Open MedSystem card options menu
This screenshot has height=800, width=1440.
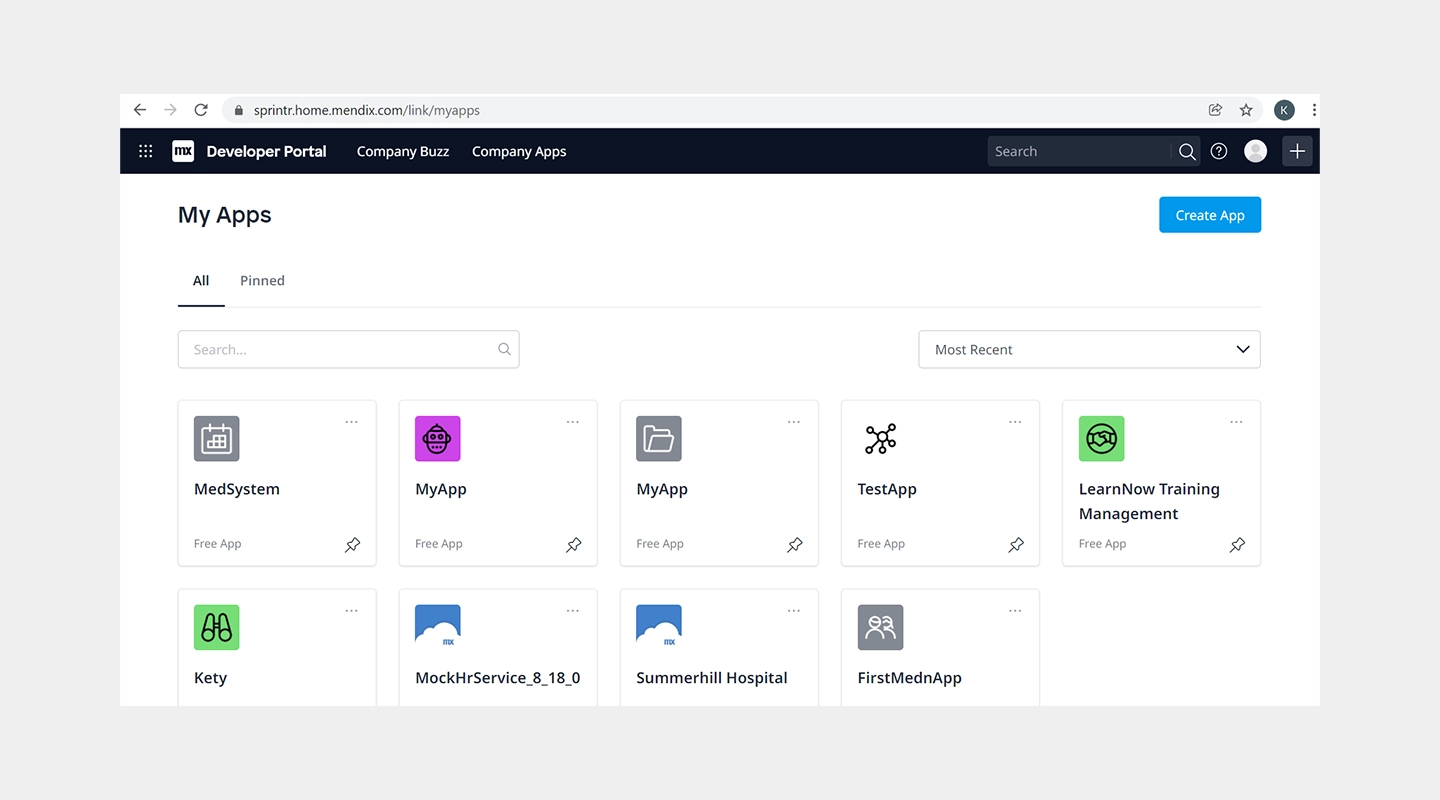point(352,422)
